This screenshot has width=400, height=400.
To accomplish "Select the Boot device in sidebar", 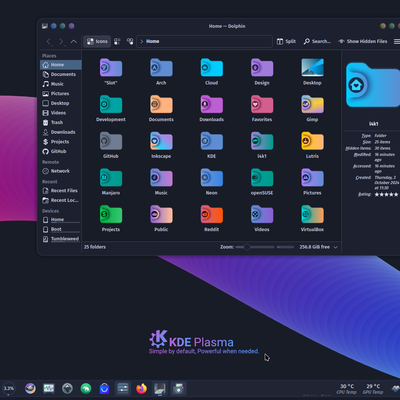I will click(x=61, y=230).
